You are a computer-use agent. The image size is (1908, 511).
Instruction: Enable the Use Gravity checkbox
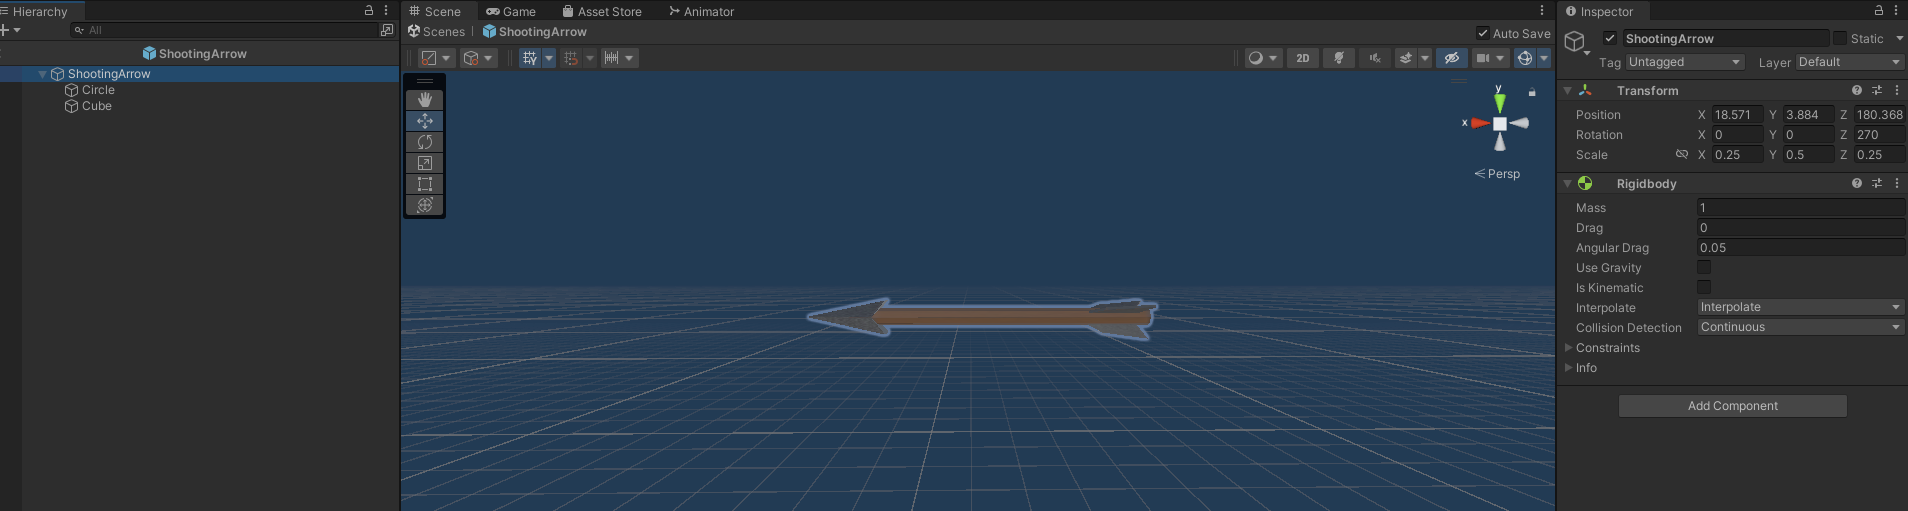pos(1704,267)
